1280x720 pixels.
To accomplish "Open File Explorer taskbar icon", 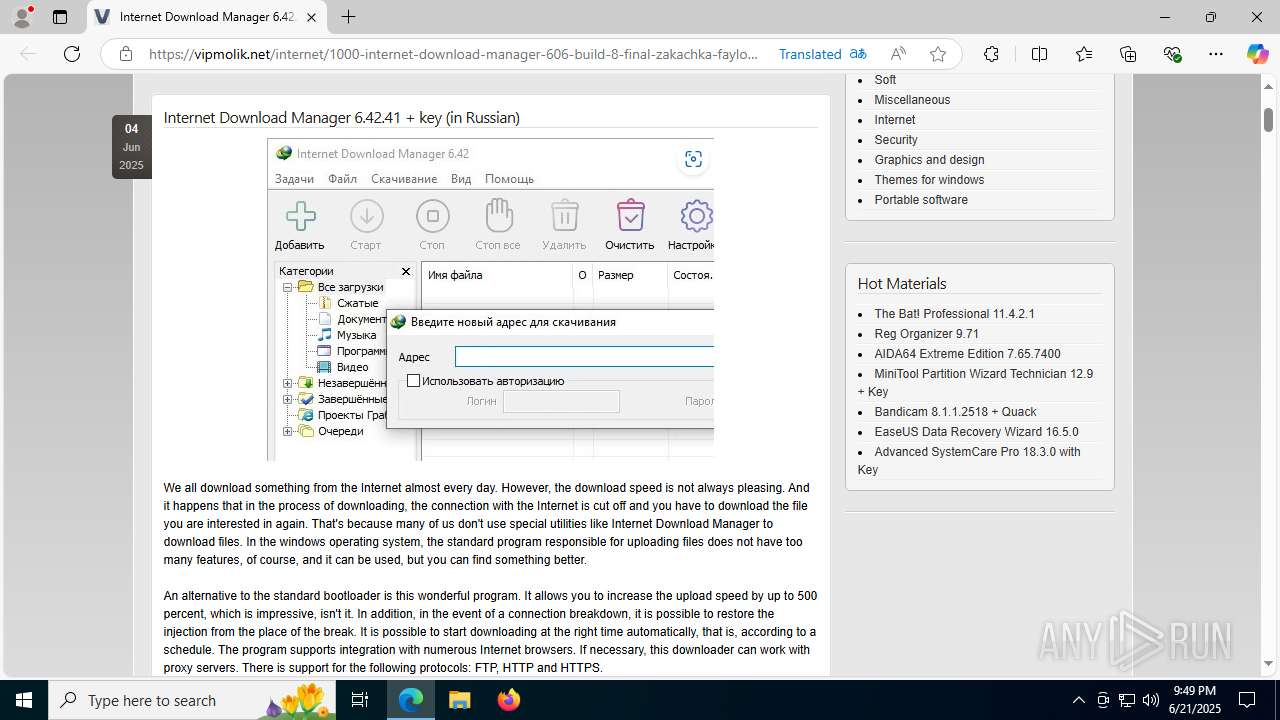I will 459,700.
